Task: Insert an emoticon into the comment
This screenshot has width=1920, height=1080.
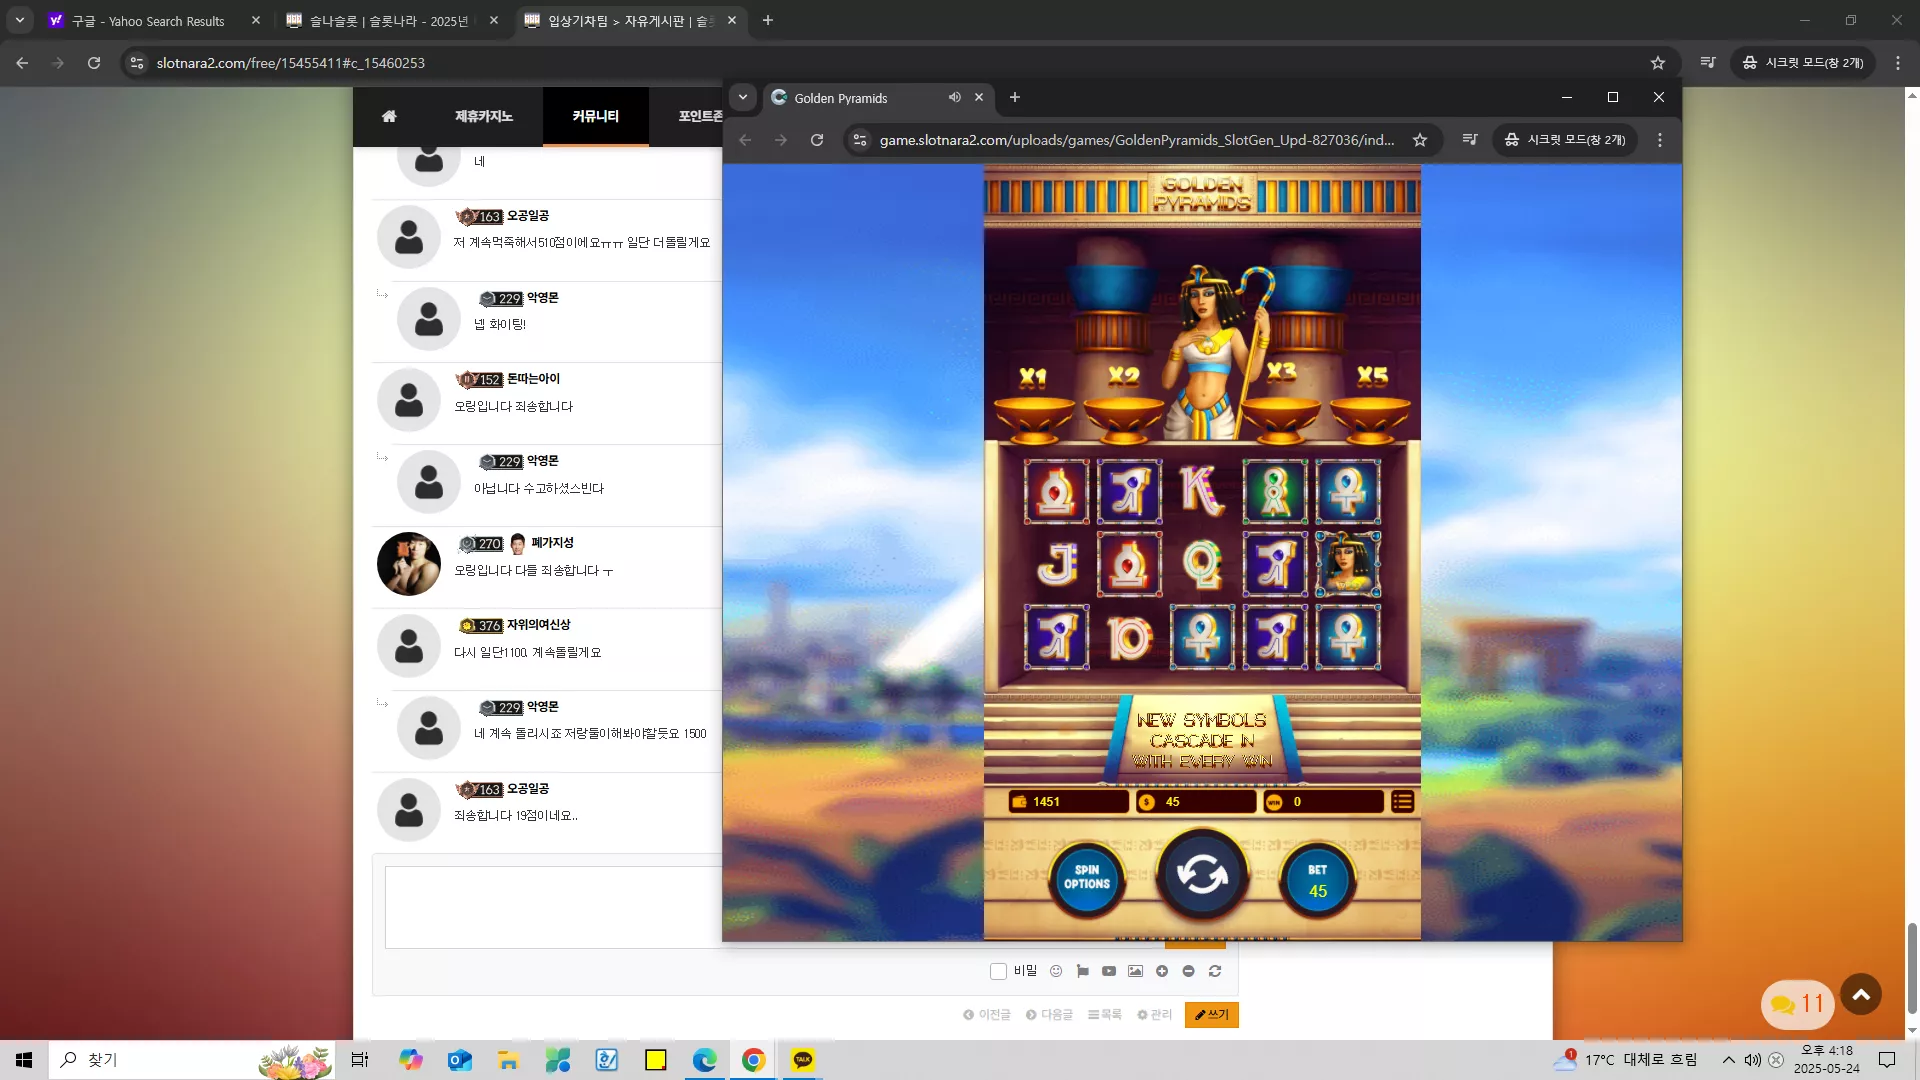Action: click(x=1056, y=971)
